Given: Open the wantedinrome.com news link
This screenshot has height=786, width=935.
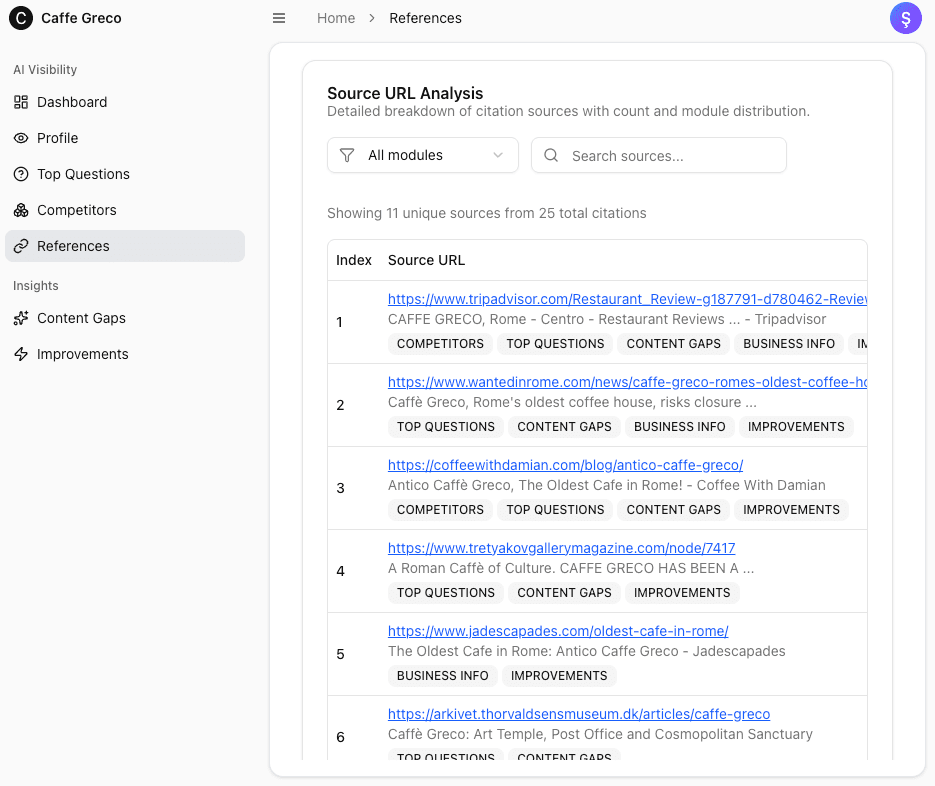Looking at the screenshot, I should pyautogui.click(x=626, y=382).
